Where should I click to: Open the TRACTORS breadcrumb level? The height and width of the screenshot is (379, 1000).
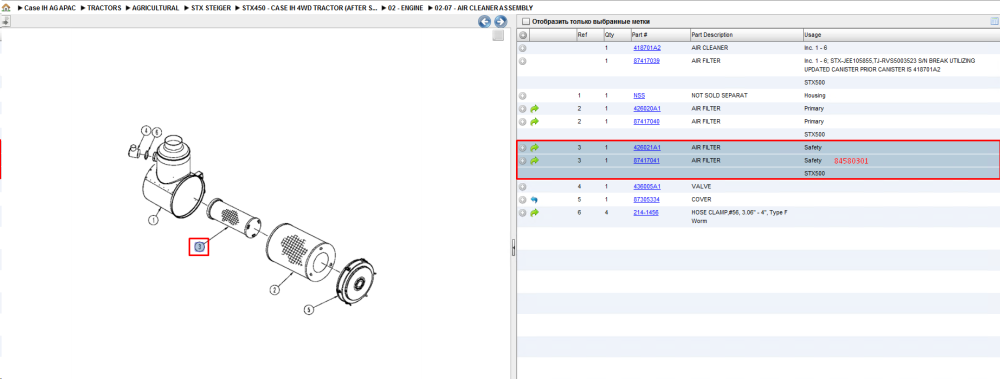pyautogui.click(x=105, y=8)
